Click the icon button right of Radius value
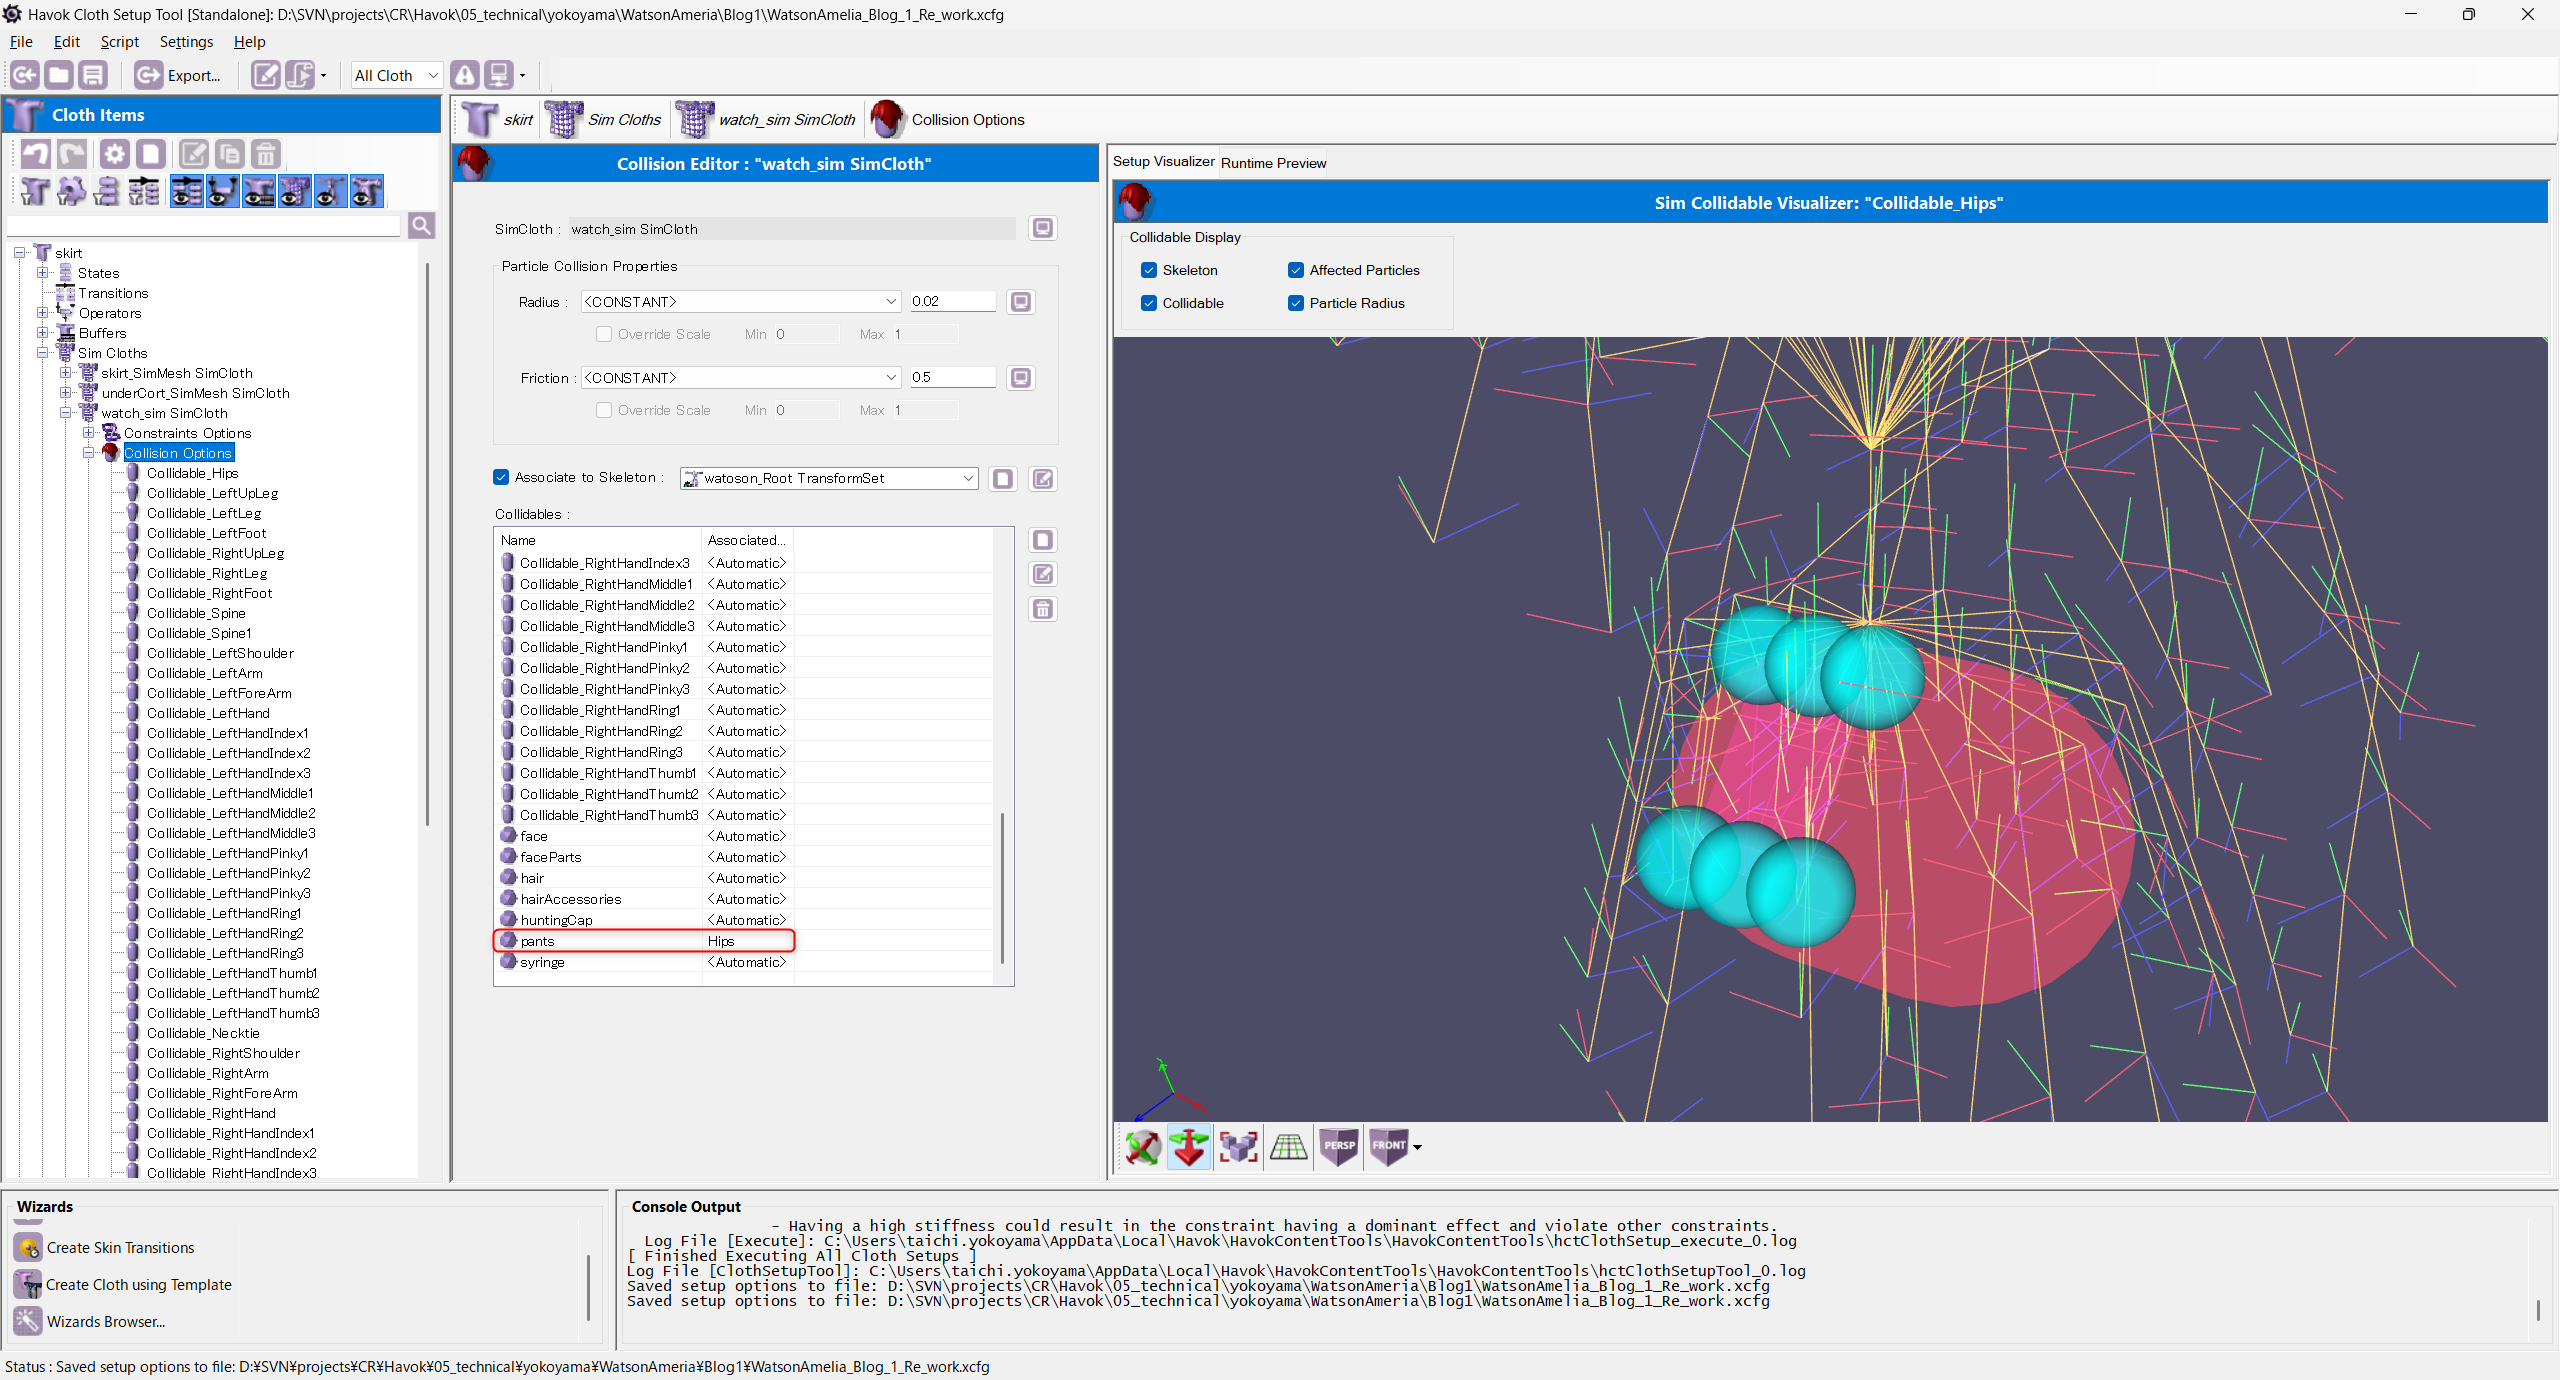 pos(1020,302)
